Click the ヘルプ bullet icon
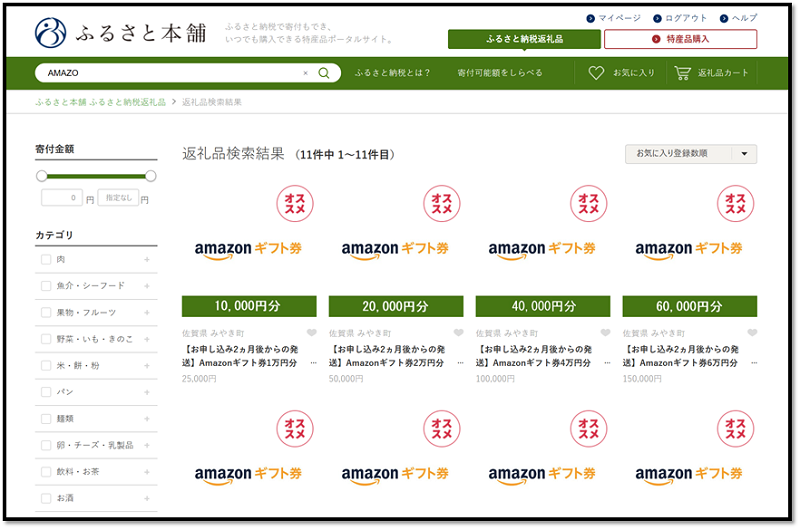This screenshot has width=800, height=530. tap(723, 18)
